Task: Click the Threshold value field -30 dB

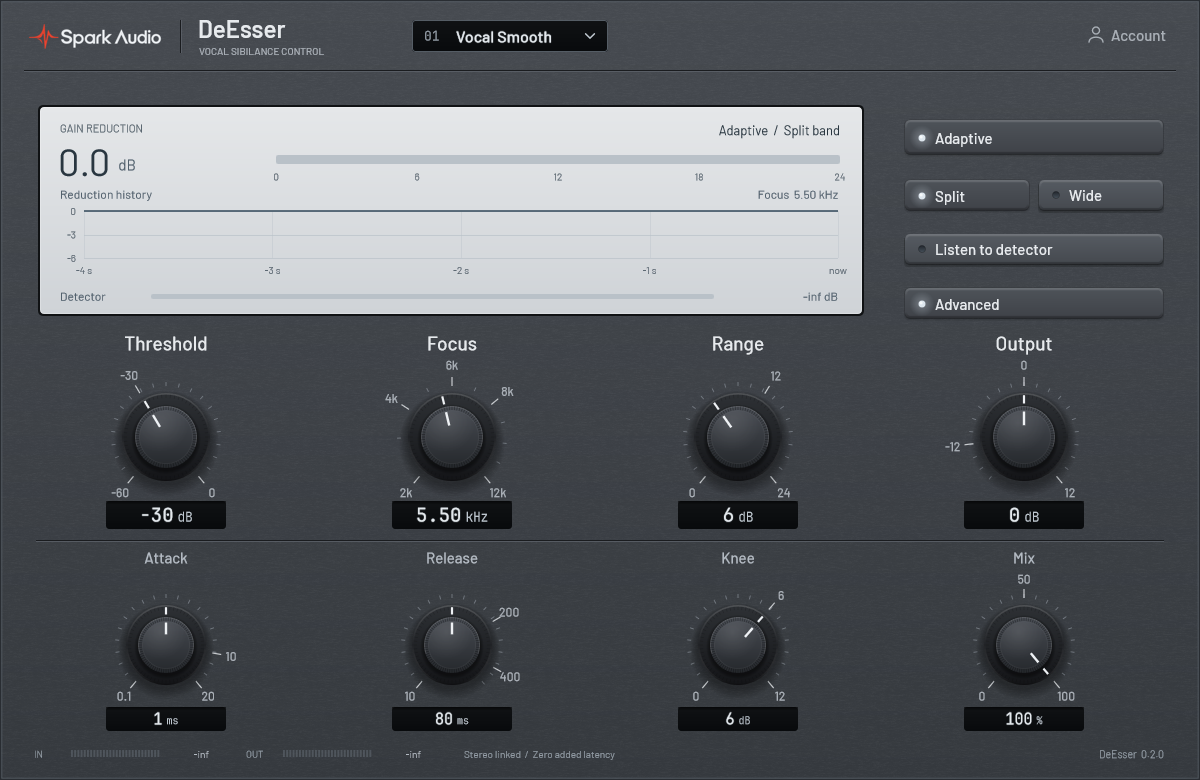Action: coord(166,516)
